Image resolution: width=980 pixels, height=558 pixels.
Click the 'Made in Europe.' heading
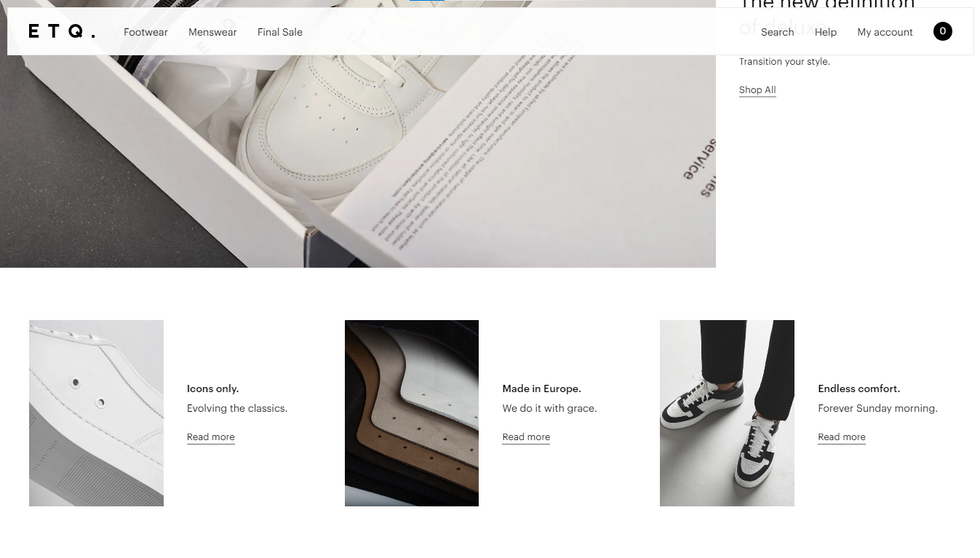pyautogui.click(x=542, y=389)
